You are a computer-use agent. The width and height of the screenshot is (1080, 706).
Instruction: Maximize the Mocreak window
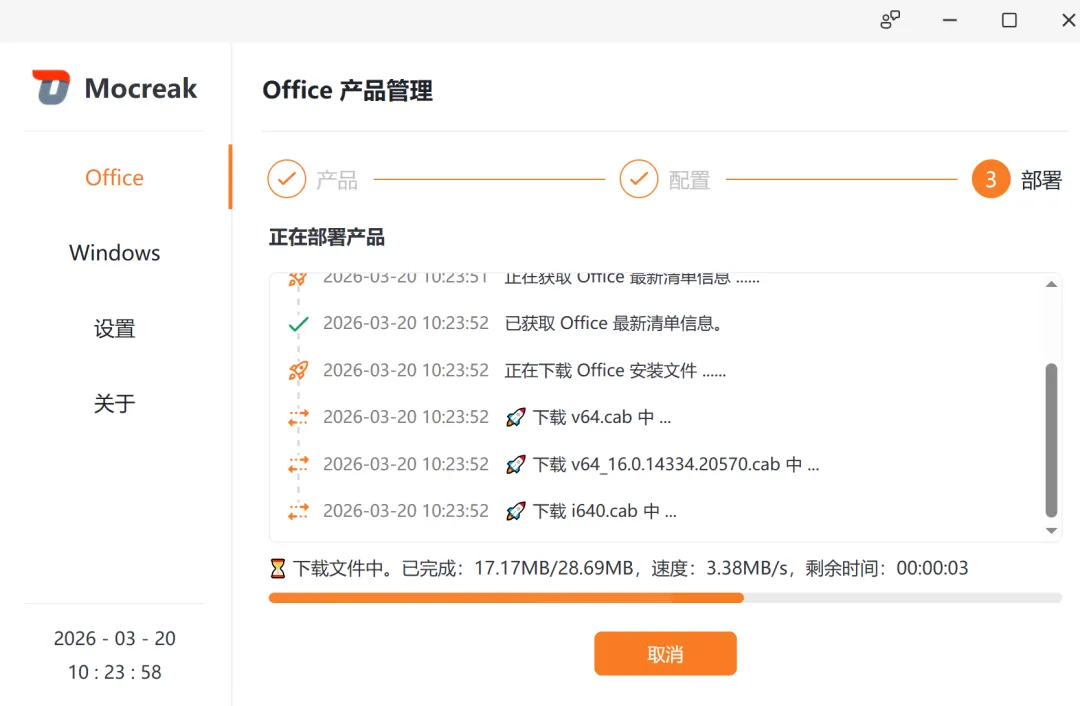[x=1009, y=21]
